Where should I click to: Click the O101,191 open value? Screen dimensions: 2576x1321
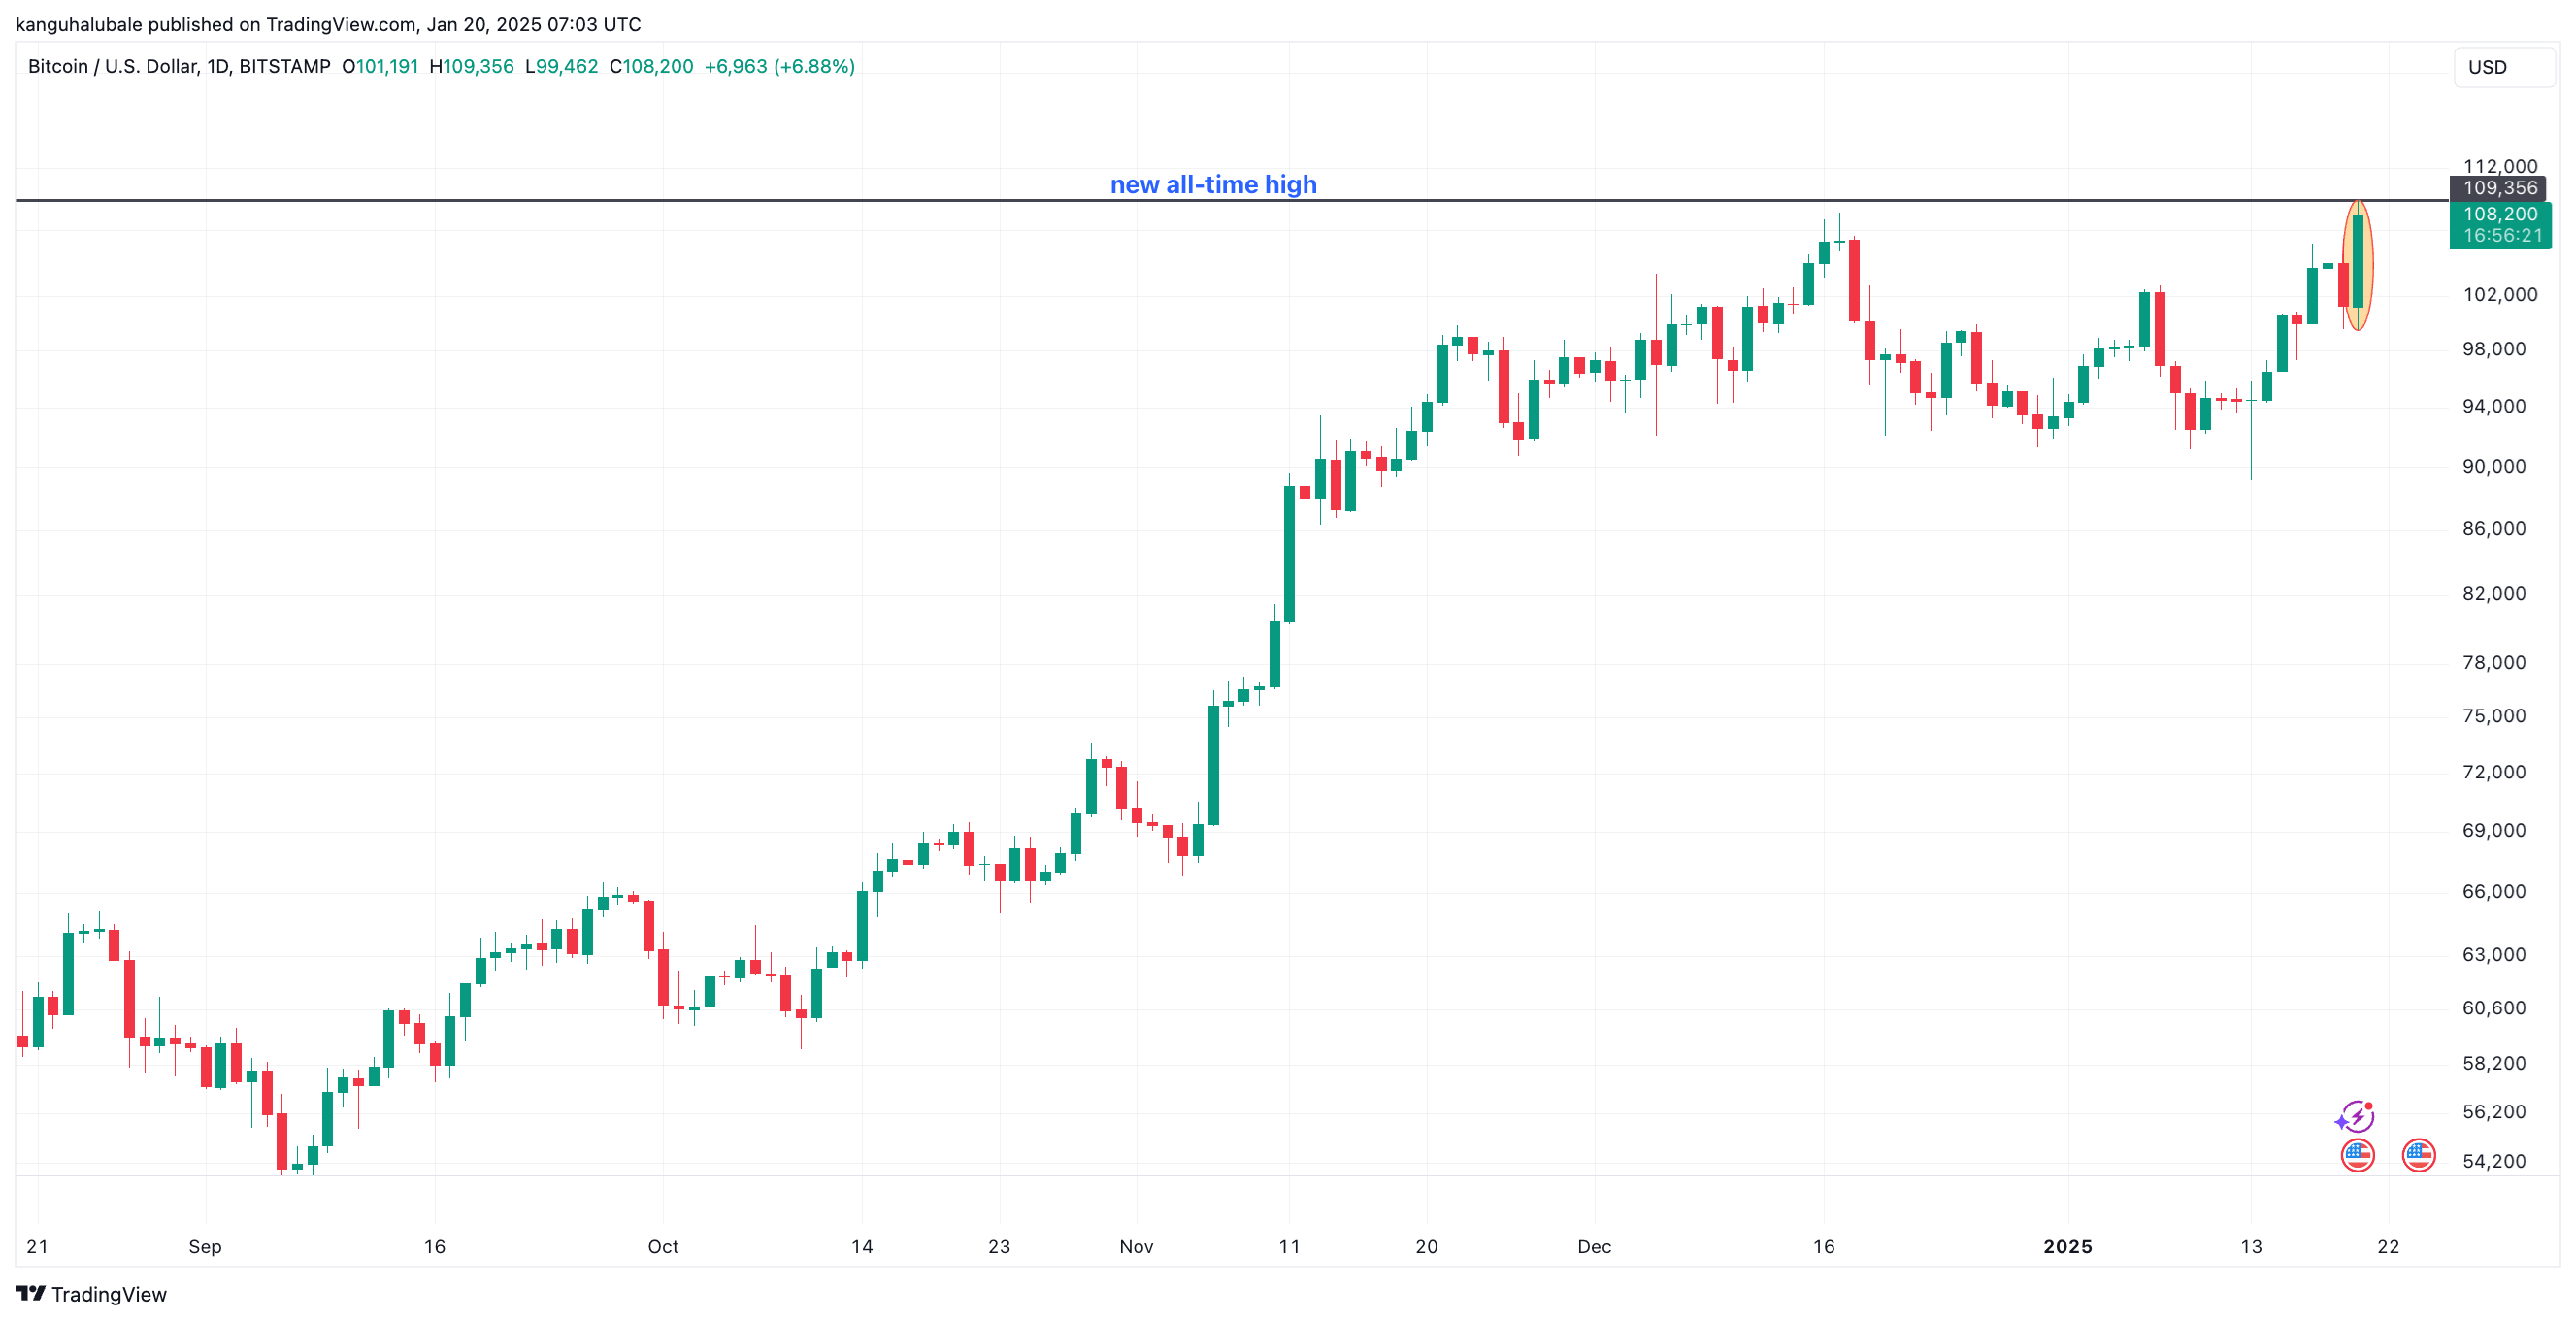[x=380, y=66]
